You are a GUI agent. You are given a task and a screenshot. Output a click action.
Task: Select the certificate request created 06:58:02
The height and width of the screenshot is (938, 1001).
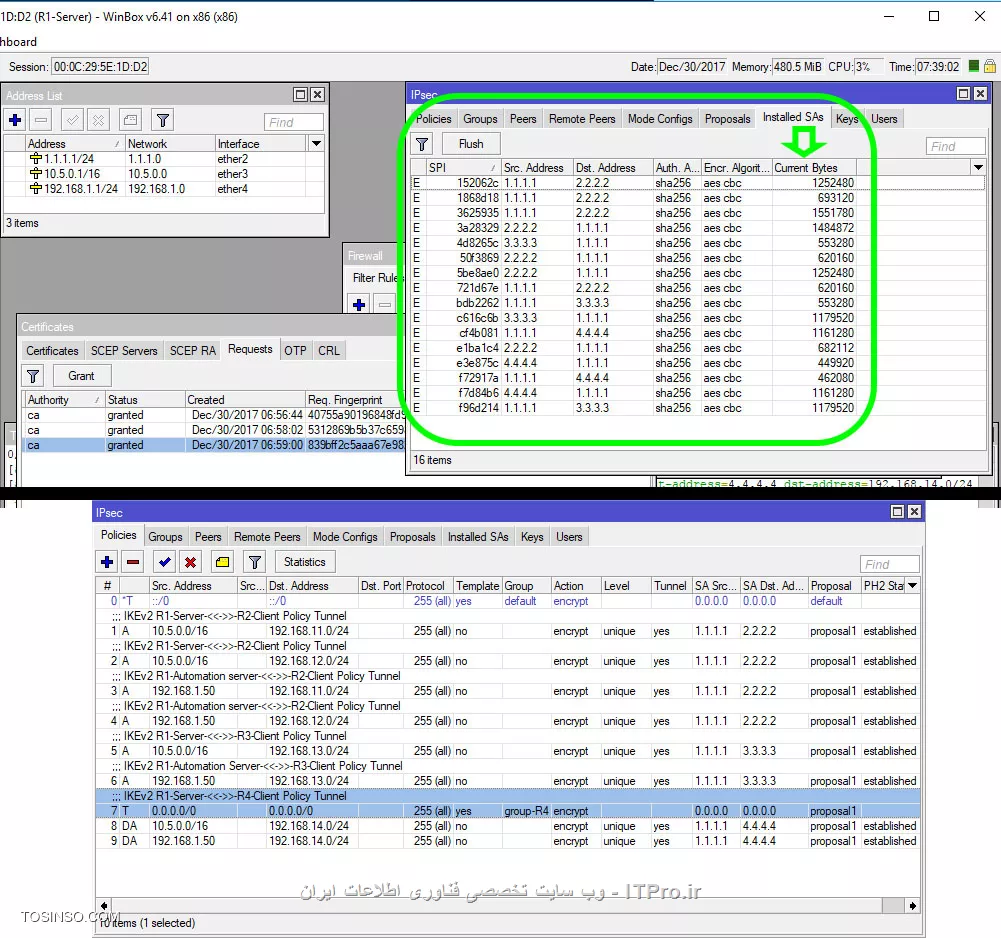coord(214,430)
